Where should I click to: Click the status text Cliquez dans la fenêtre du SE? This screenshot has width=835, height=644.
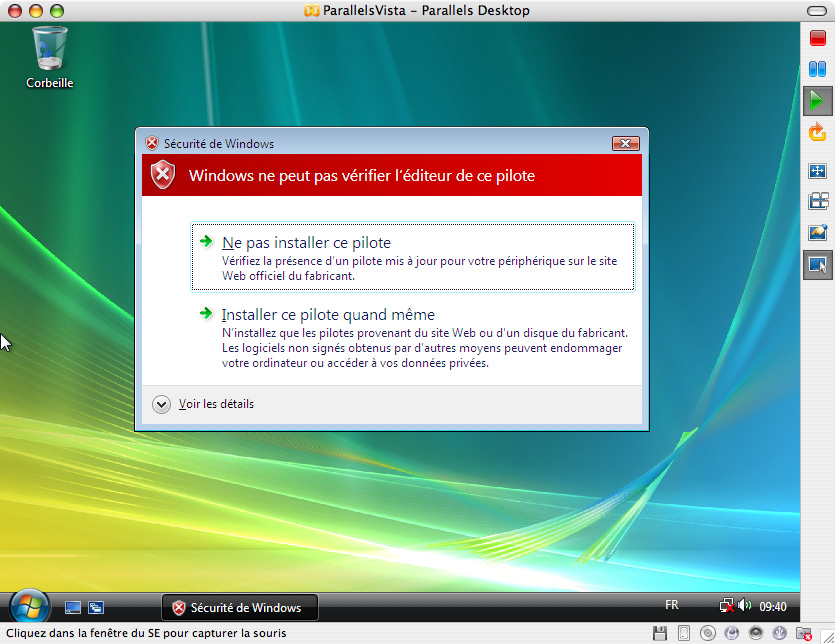[x=146, y=633]
